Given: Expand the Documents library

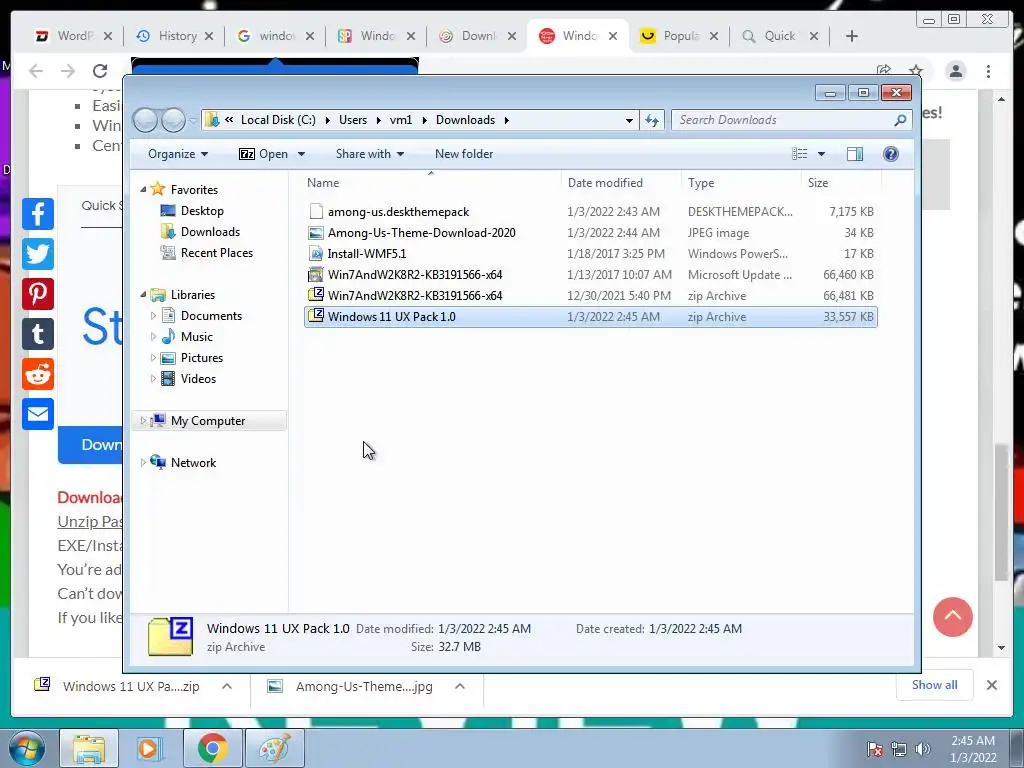Looking at the screenshot, I should tap(153, 316).
